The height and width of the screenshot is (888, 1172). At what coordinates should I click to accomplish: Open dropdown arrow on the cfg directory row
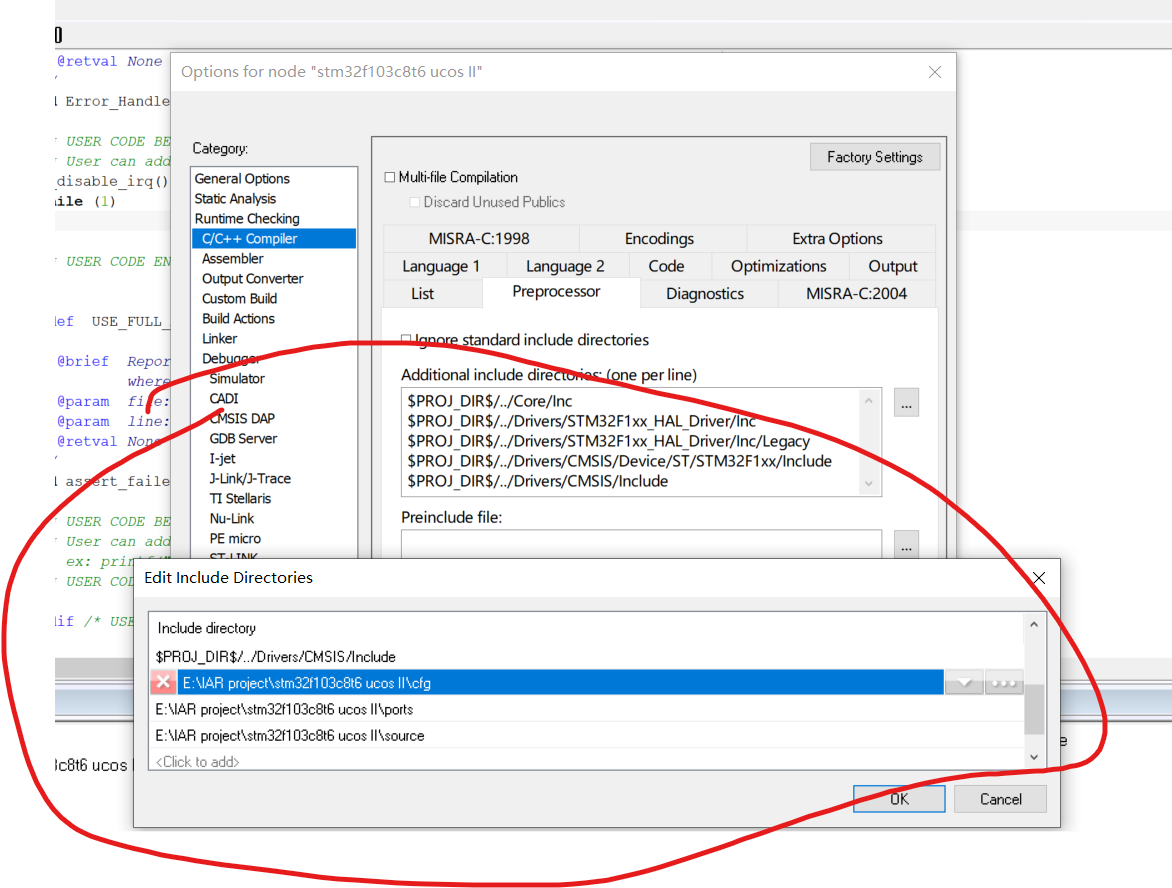[964, 682]
